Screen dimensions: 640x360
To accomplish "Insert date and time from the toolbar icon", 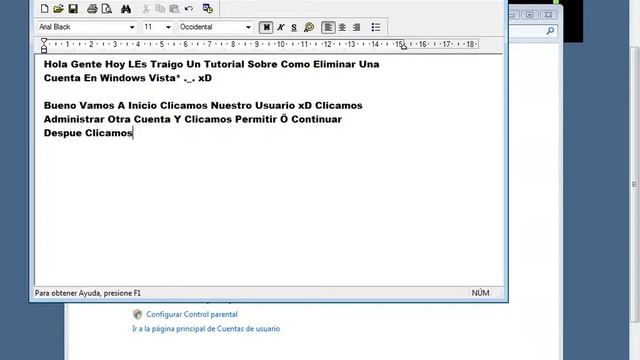I will [208, 9].
